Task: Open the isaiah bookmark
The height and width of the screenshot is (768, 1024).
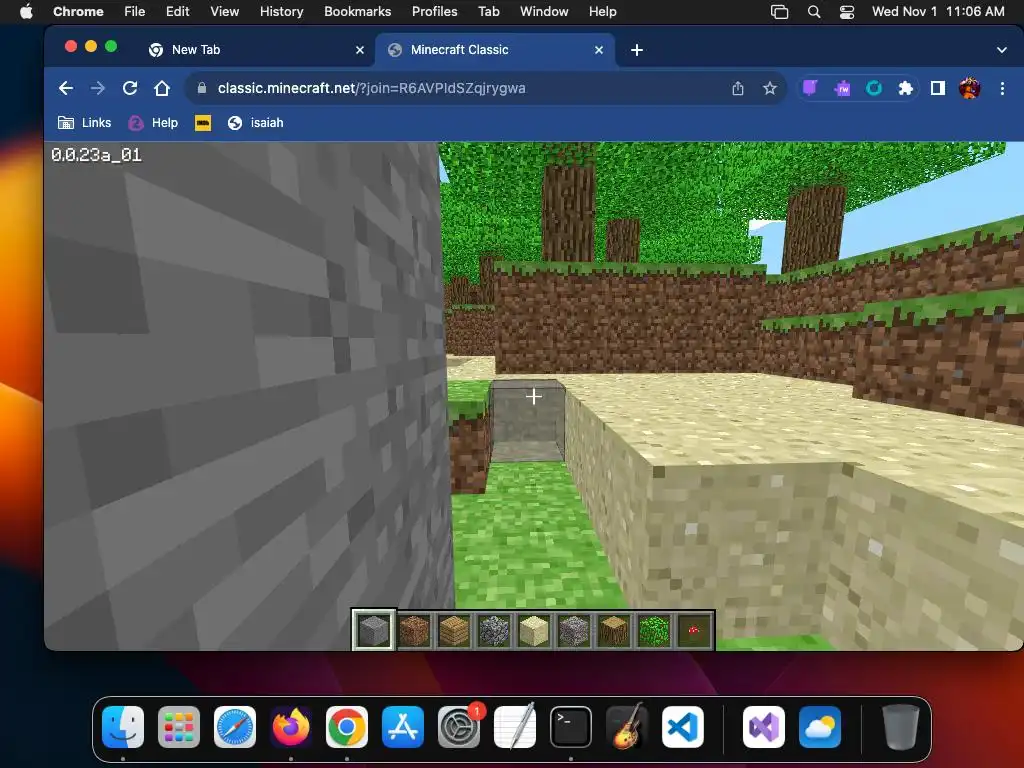Action: coord(255,123)
